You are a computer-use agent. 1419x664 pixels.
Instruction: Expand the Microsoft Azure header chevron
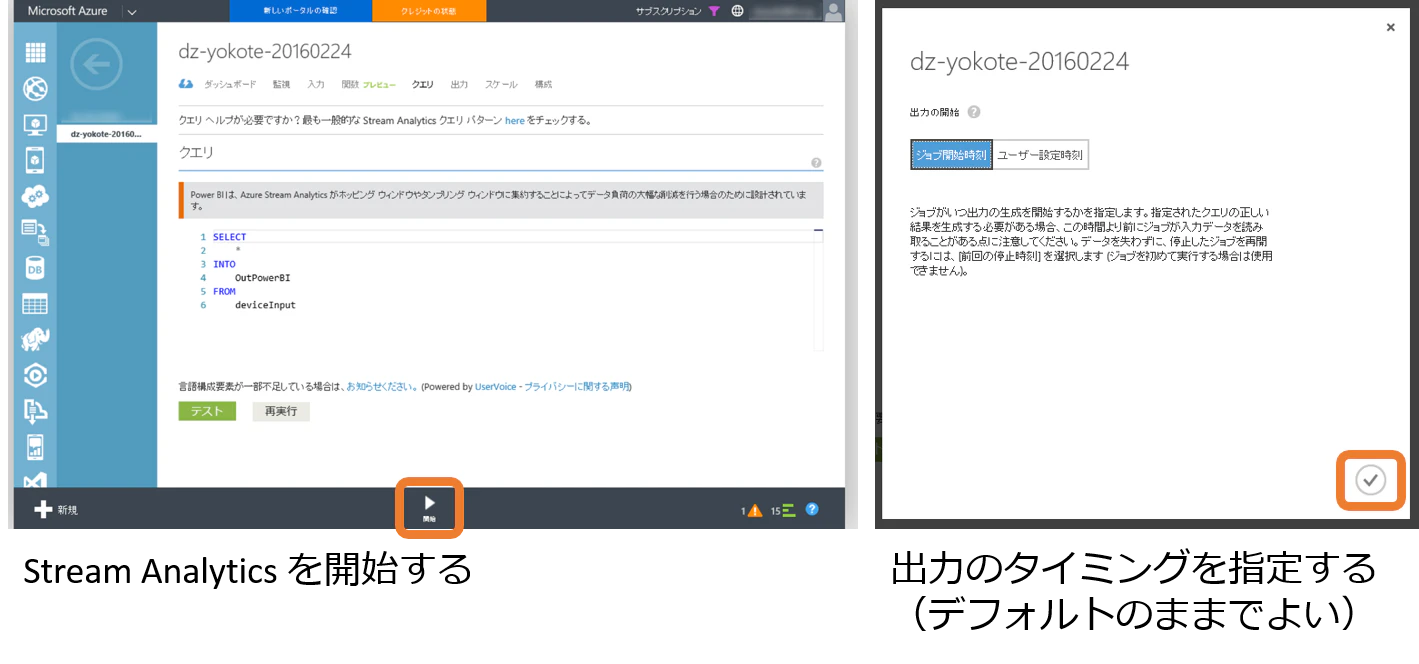pyautogui.click(x=133, y=12)
